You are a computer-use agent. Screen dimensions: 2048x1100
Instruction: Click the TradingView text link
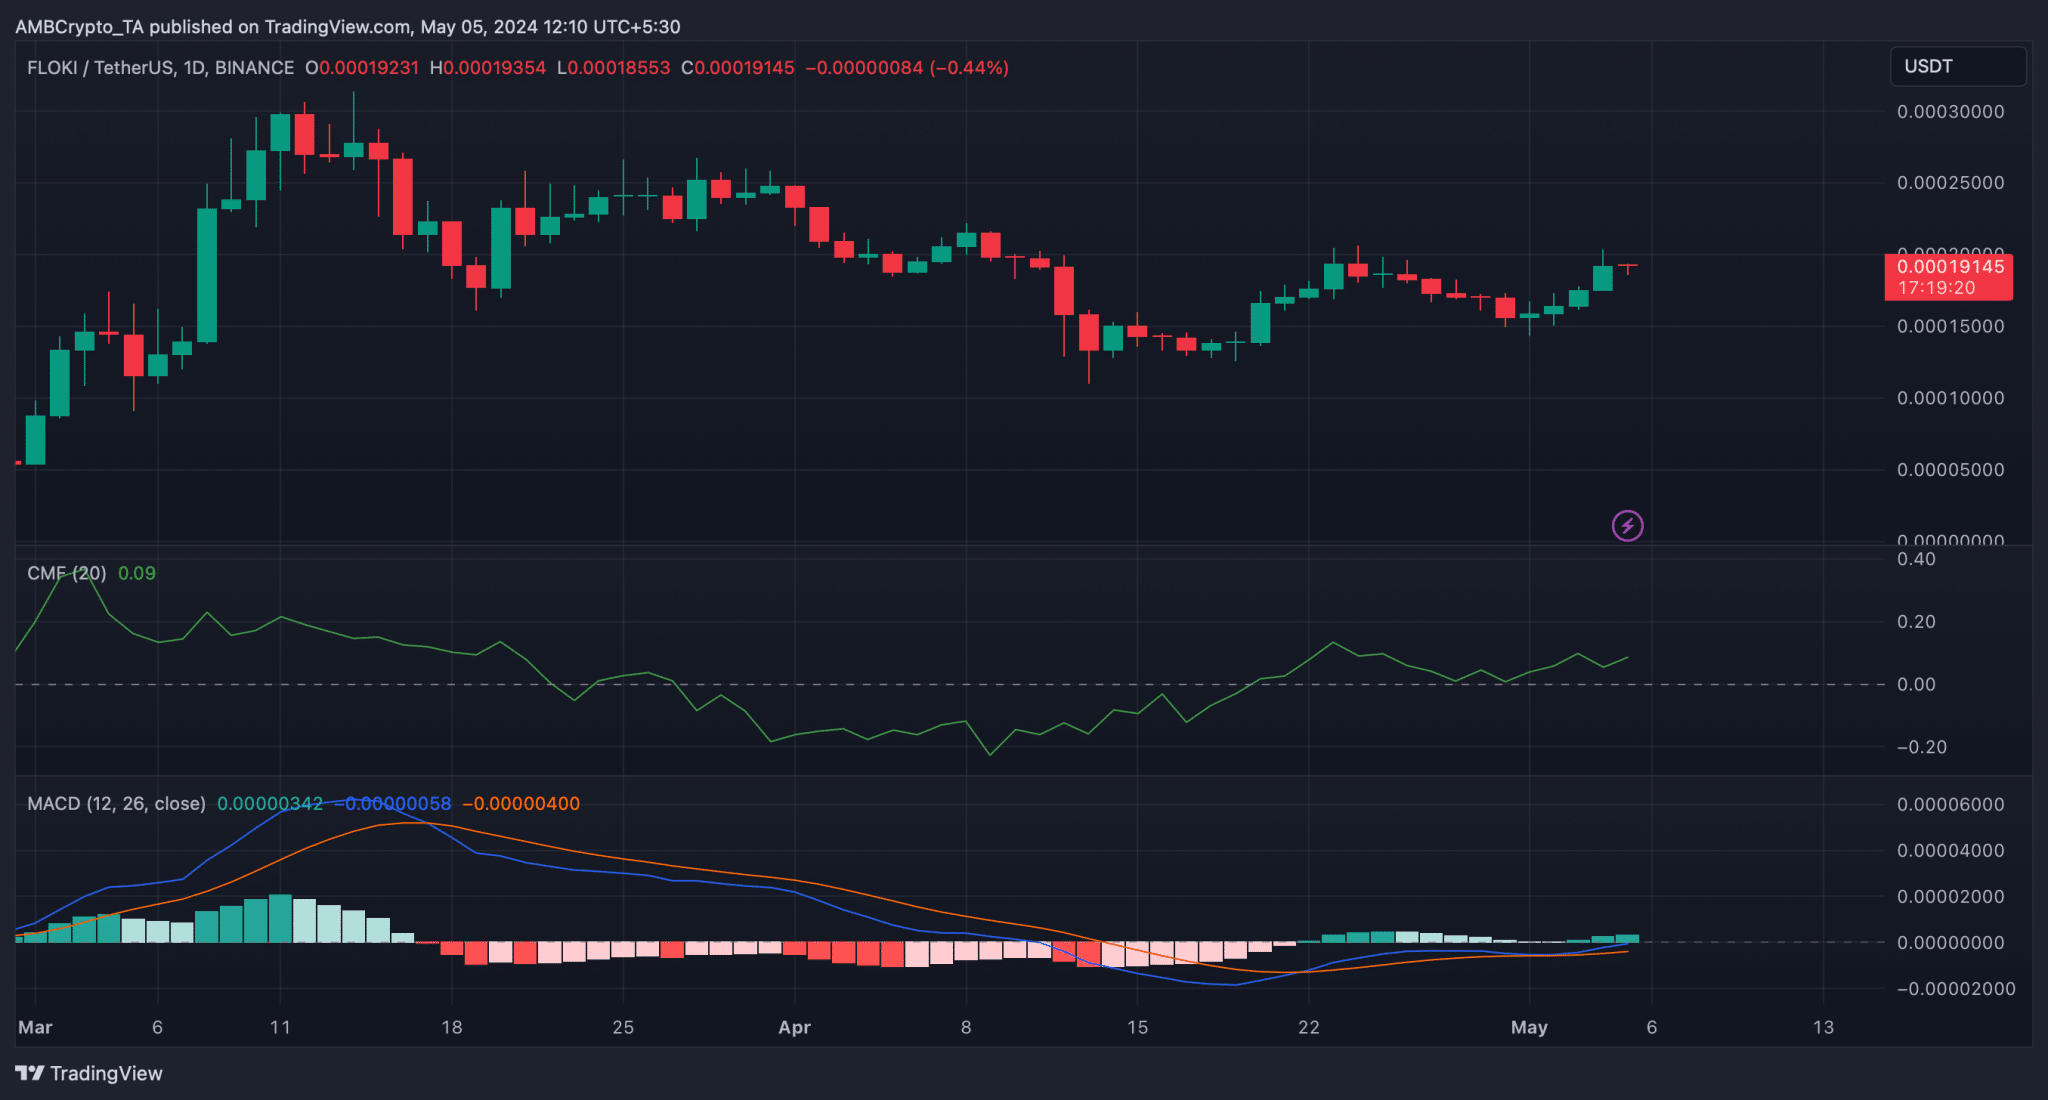pos(106,1073)
